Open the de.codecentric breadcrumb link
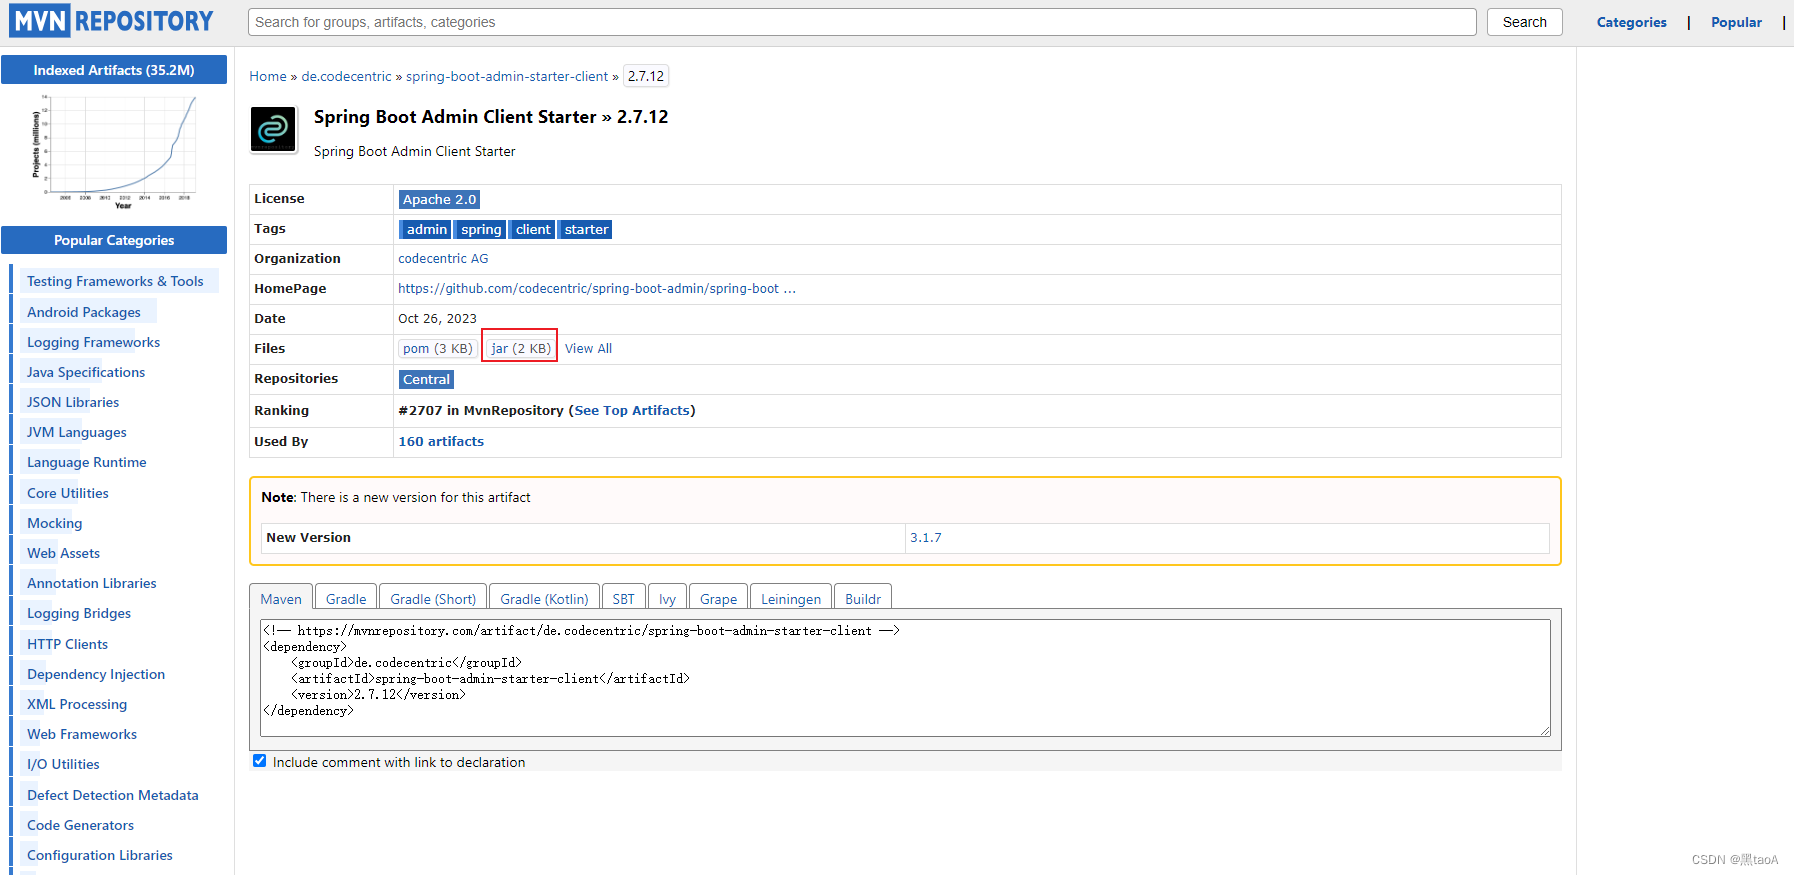1794x875 pixels. tap(346, 76)
